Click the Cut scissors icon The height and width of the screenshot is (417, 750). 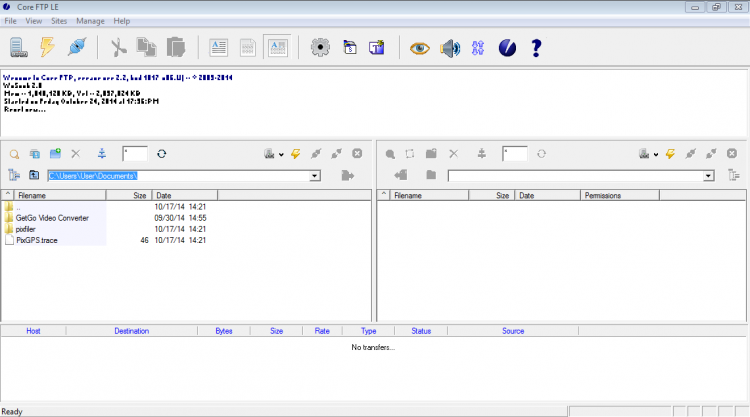(x=118, y=47)
